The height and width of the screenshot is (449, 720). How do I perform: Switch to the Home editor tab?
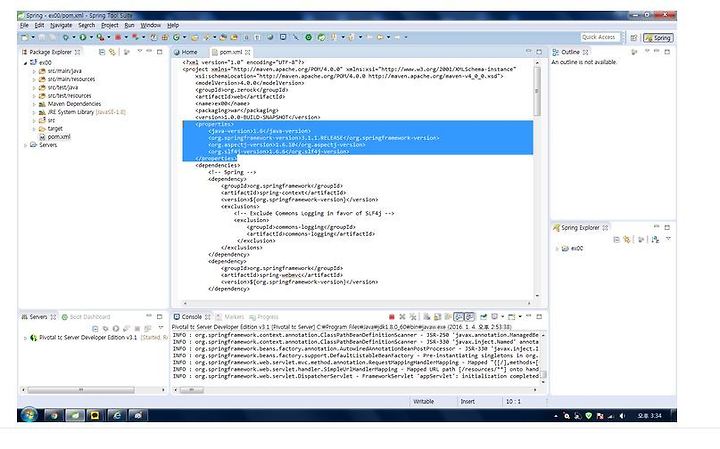186,52
